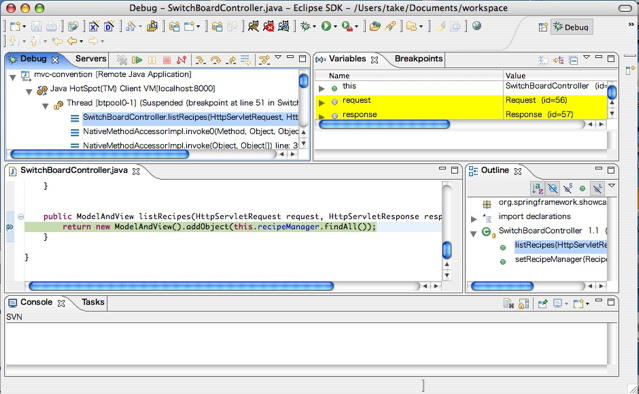Select the Debug perspective button
Screen dimensions: 639x394
pyautogui.click(x=571, y=27)
